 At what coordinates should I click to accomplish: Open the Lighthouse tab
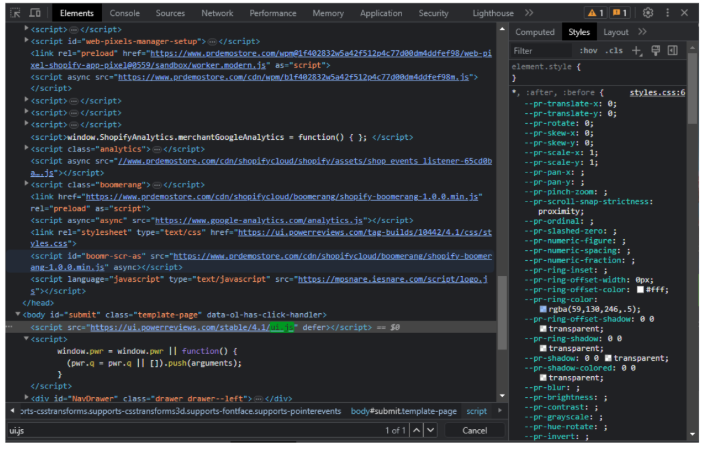[493, 13]
